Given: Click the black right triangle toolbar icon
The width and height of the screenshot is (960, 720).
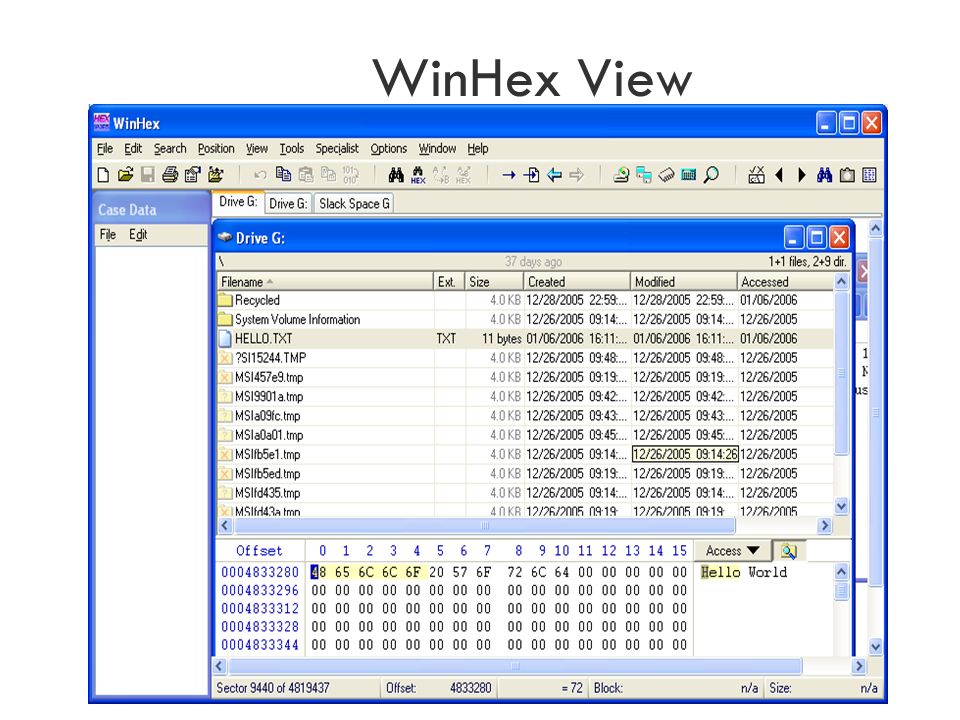Looking at the screenshot, I should coord(801,175).
